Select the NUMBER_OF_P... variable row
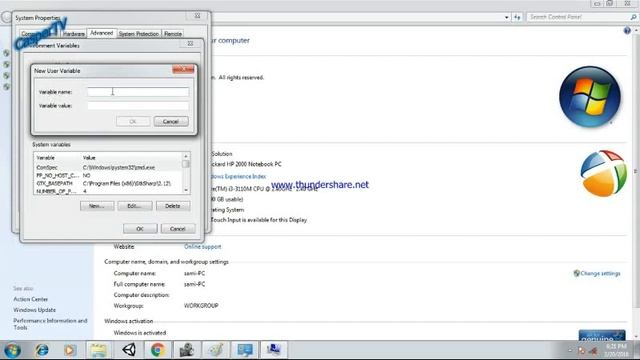This screenshot has height=360, width=640. (x=108, y=191)
